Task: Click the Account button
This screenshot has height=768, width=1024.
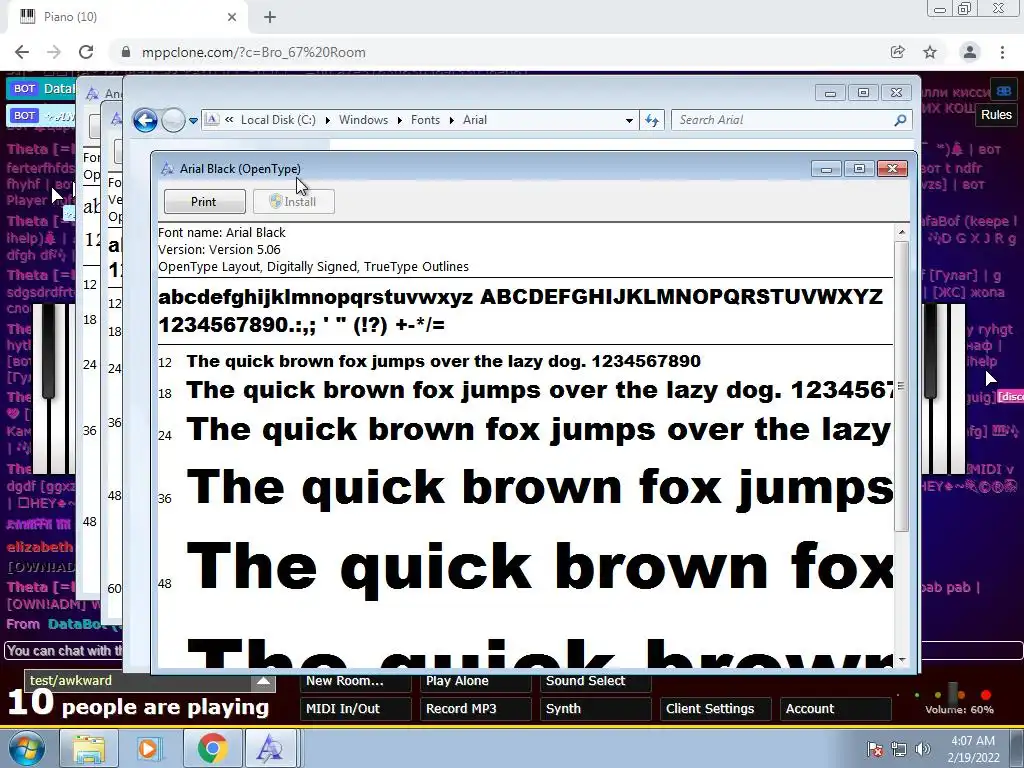Action: [835, 709]
